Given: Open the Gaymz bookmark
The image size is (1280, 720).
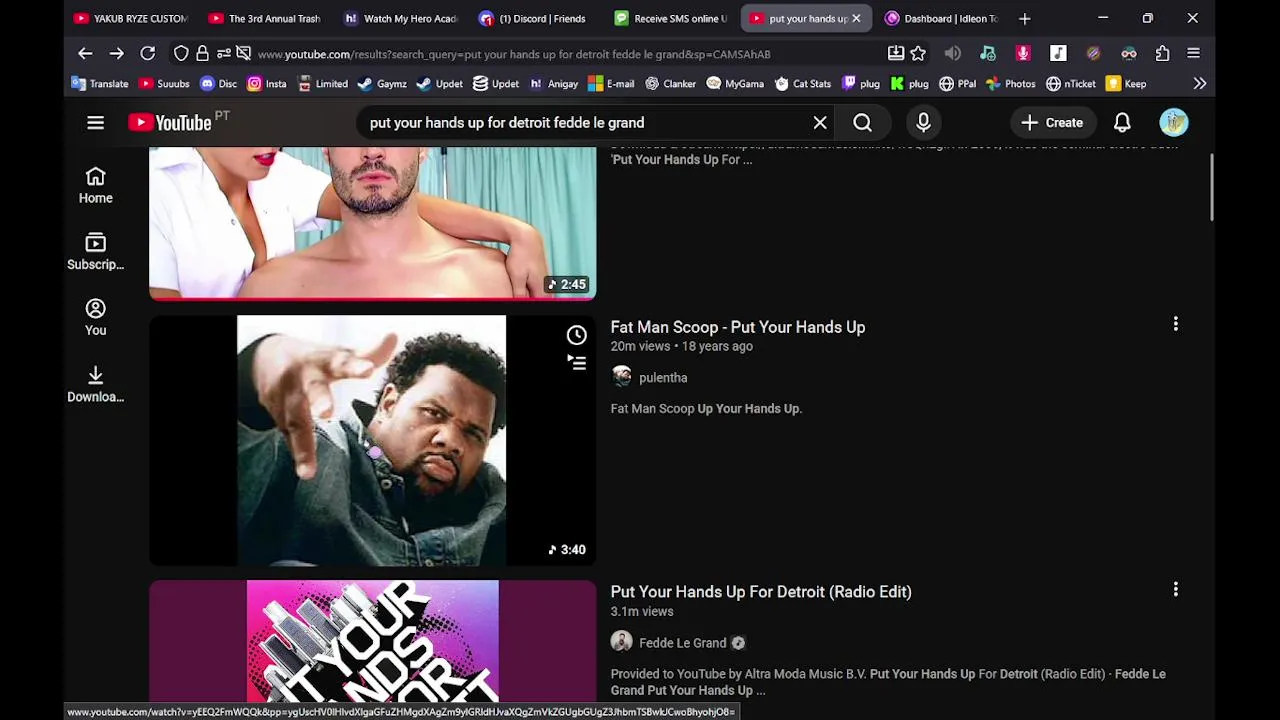Looking at the screenshot, I should (x=382, y=84).
